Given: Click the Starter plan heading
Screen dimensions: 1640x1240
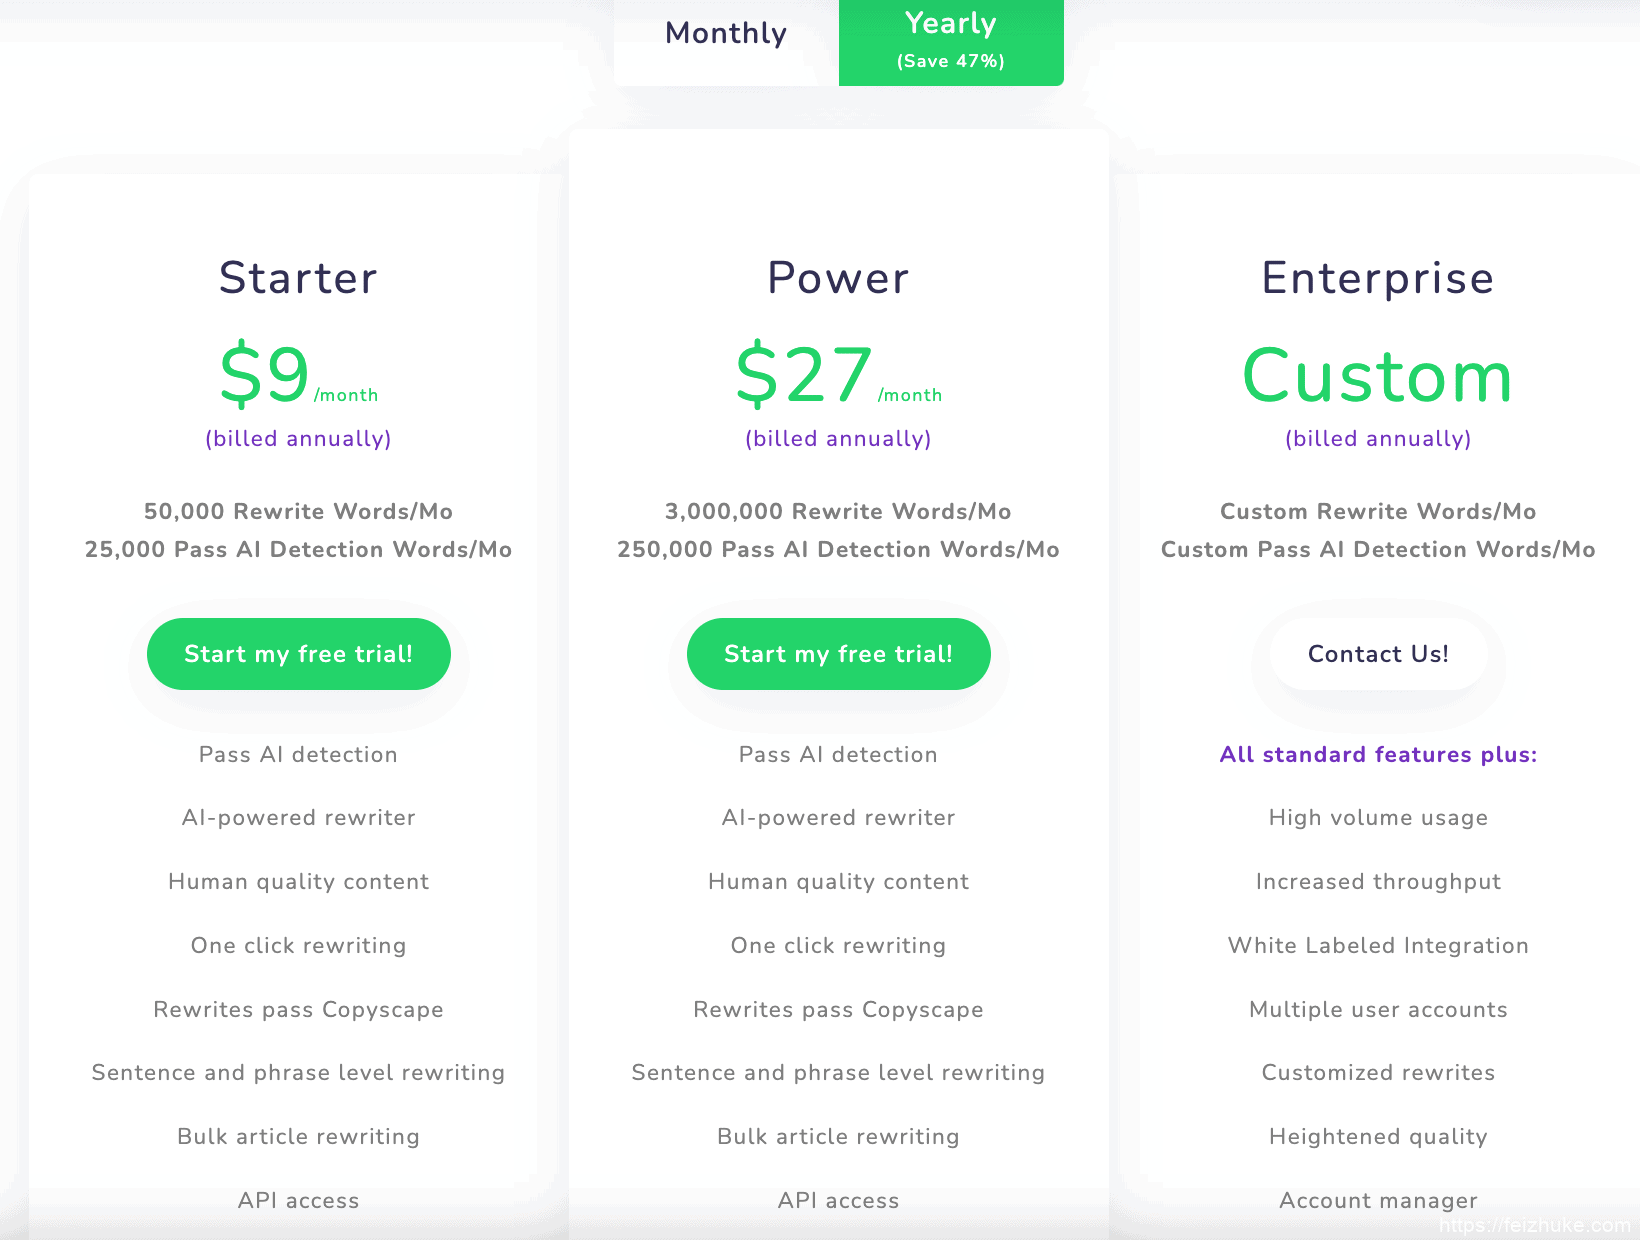Looking at the screenshot, I should click(x=298, y=278).
